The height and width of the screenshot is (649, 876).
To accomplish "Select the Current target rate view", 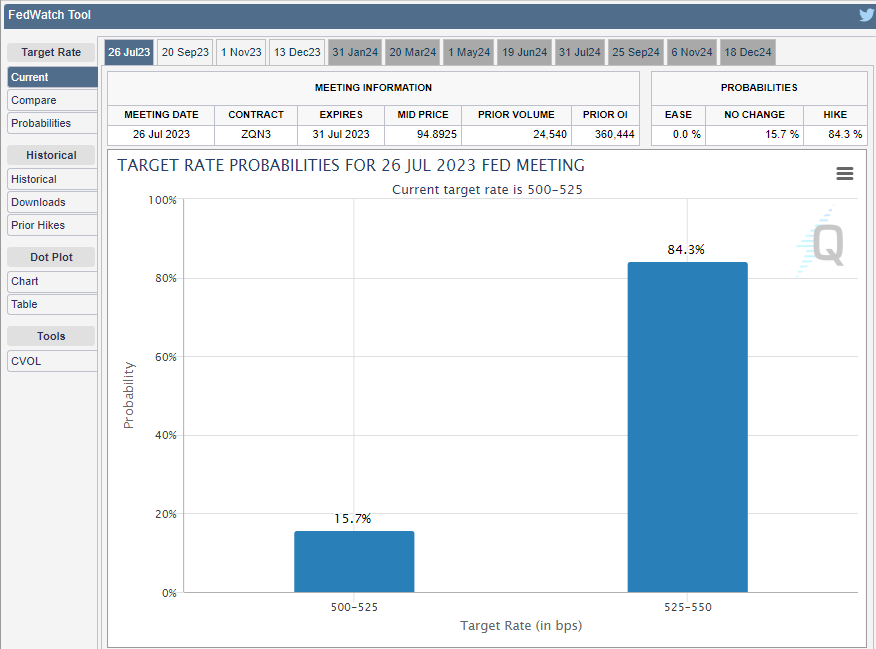I will coord(52,77).
